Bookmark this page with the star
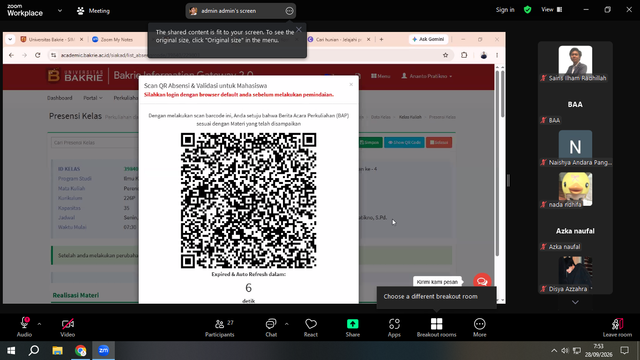The width and height of the screenshot is (640, 360). [445, 55]
